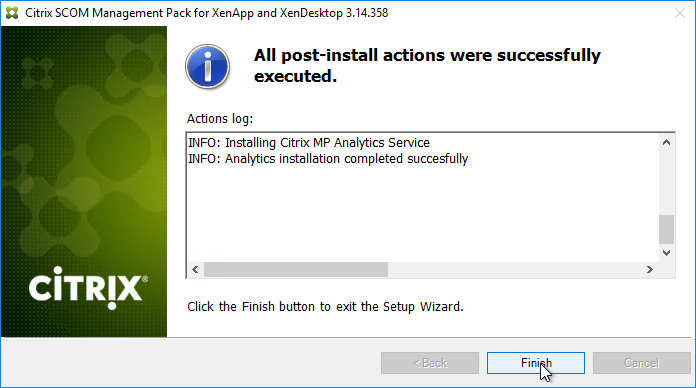Click the Citrix app icon in title bar
Image resolution: width=696 pixels, height=388 pixels.
click(x=12, y=13)
